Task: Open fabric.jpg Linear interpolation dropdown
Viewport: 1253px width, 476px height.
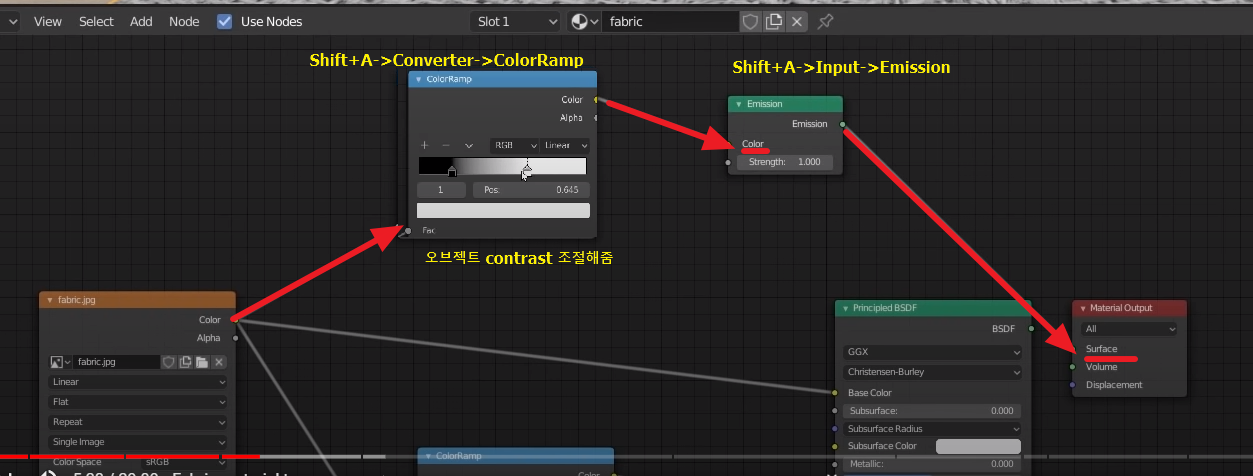Action: (x=137, y=382)
